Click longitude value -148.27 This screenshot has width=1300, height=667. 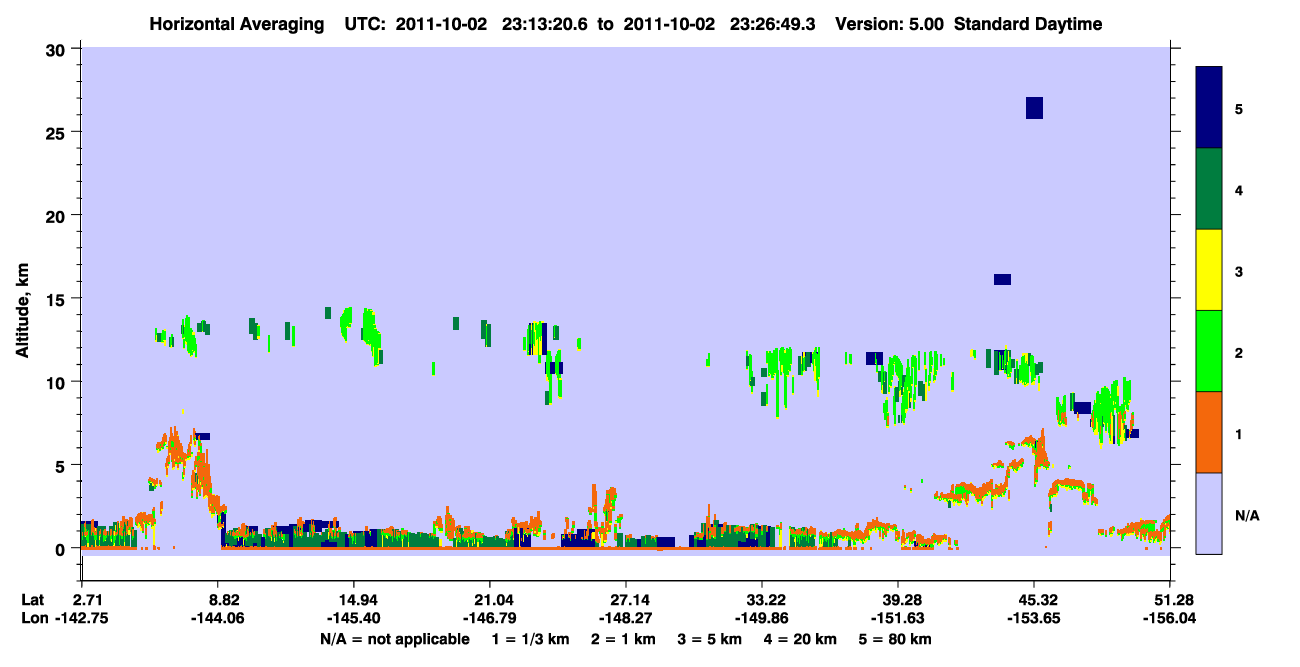pyautogui.click(x=625, y=618)
